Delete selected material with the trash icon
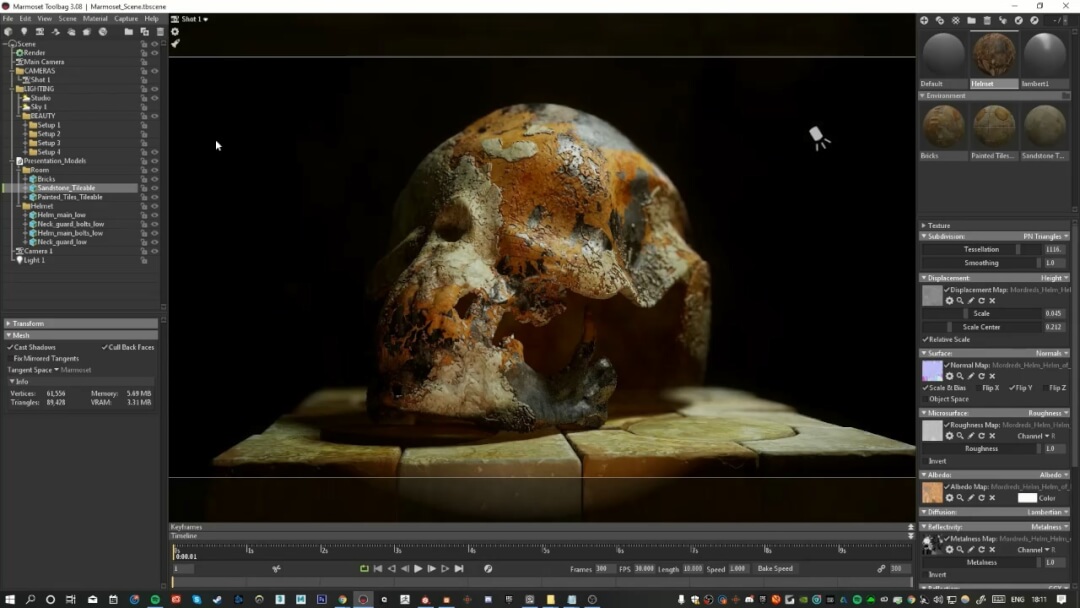The width and height of the screenshot is (1080, 608). 987,21
